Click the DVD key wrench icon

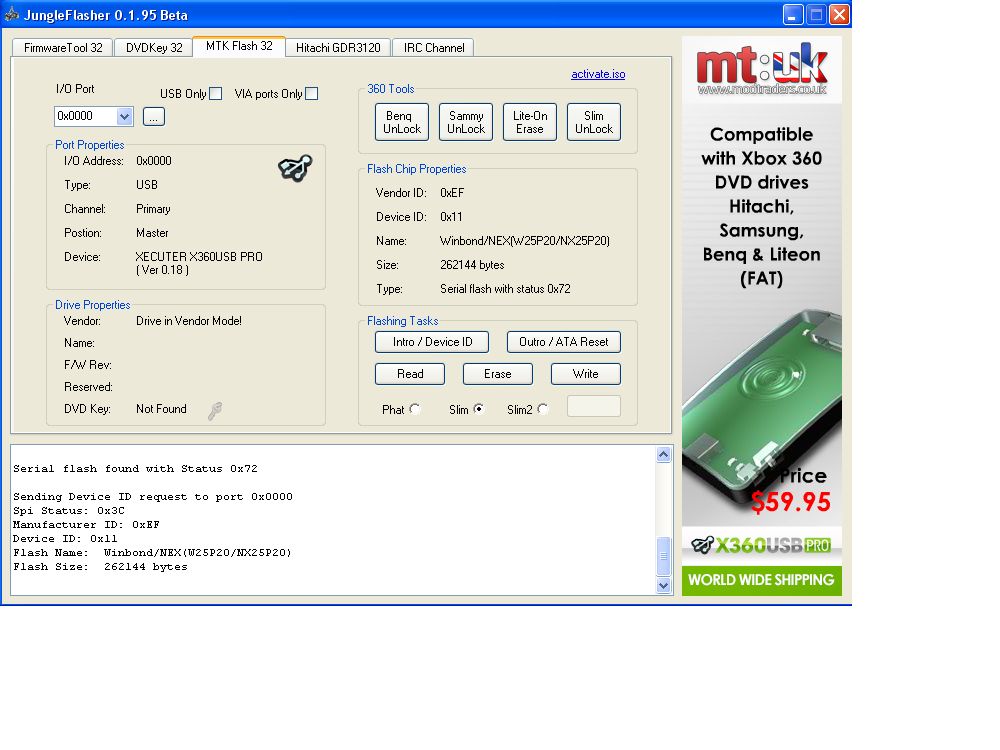click(x=215, y=411)
